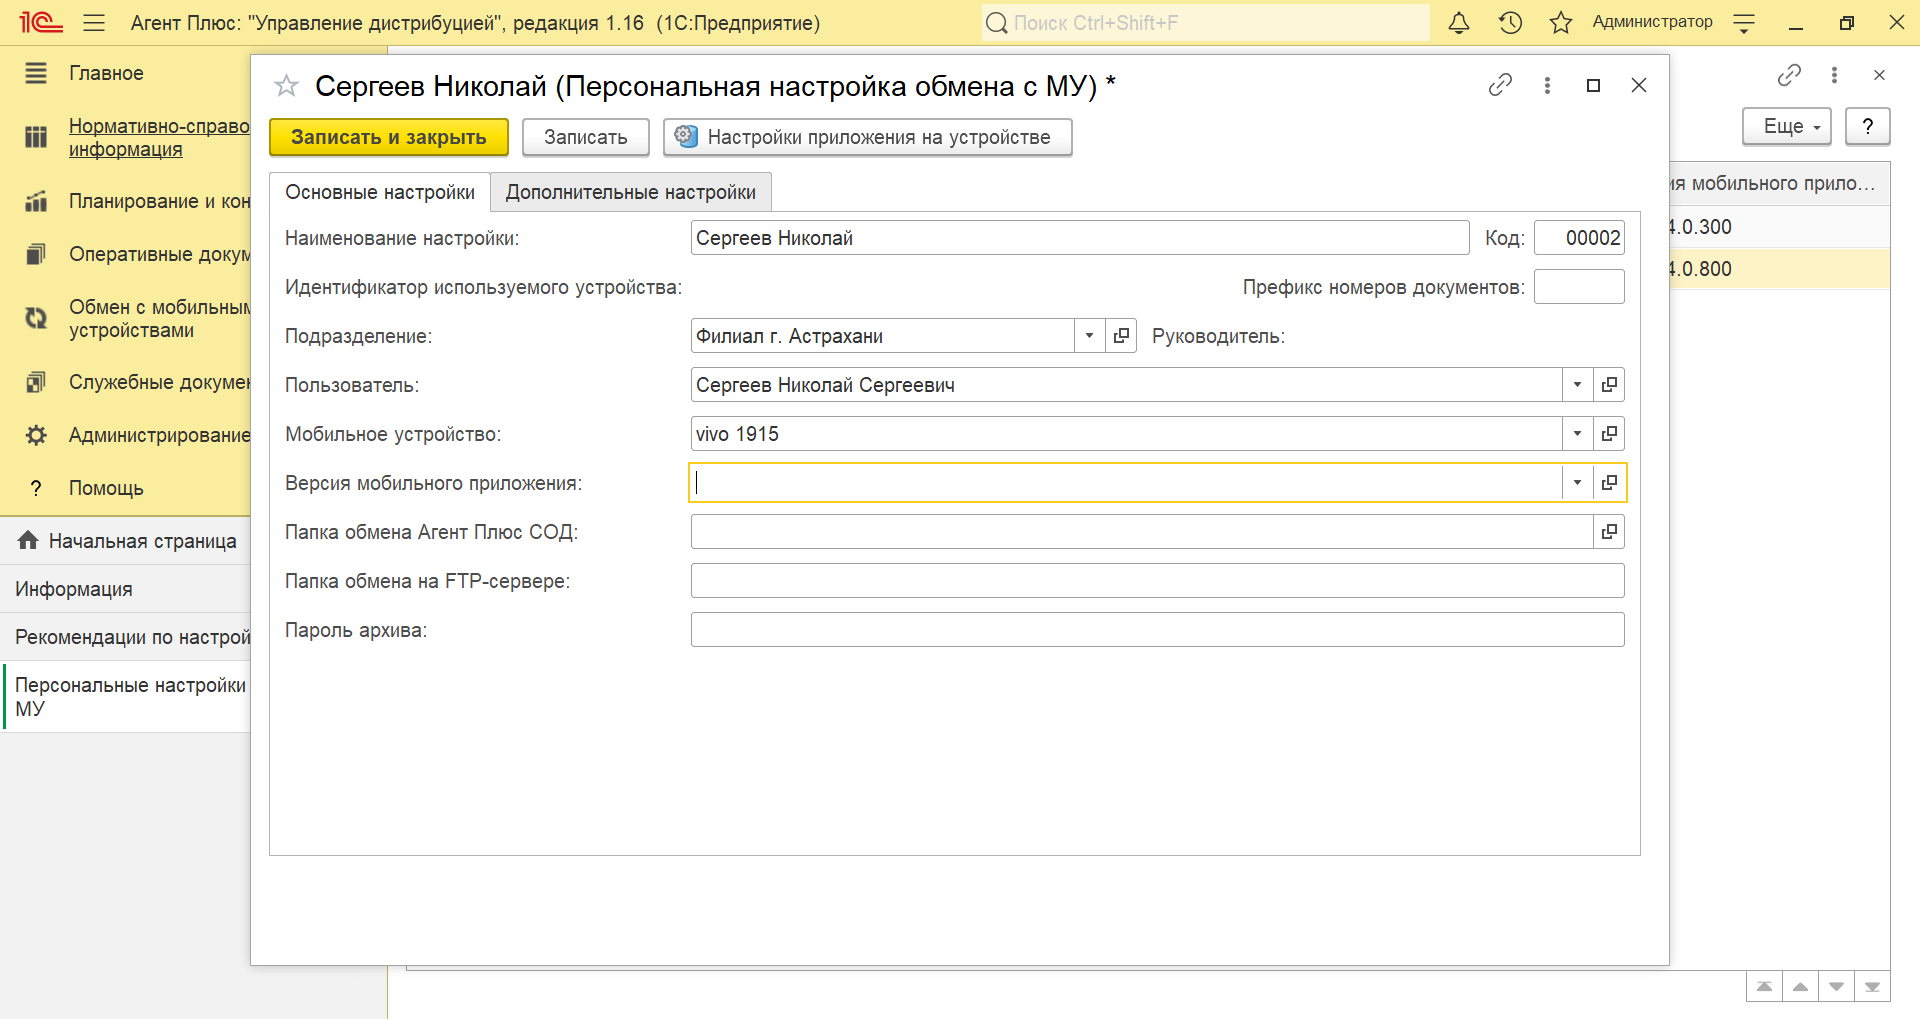Open Подразделение field record button
Viewport: 1920px width, 1019px height.
pos(1121,336)
